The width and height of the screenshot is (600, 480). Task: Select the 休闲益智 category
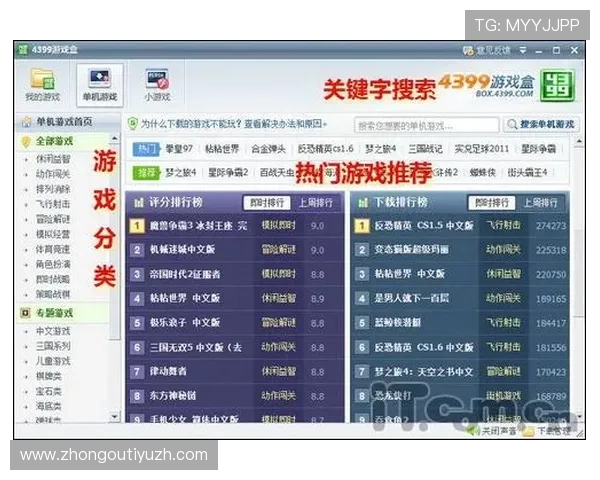53,159
